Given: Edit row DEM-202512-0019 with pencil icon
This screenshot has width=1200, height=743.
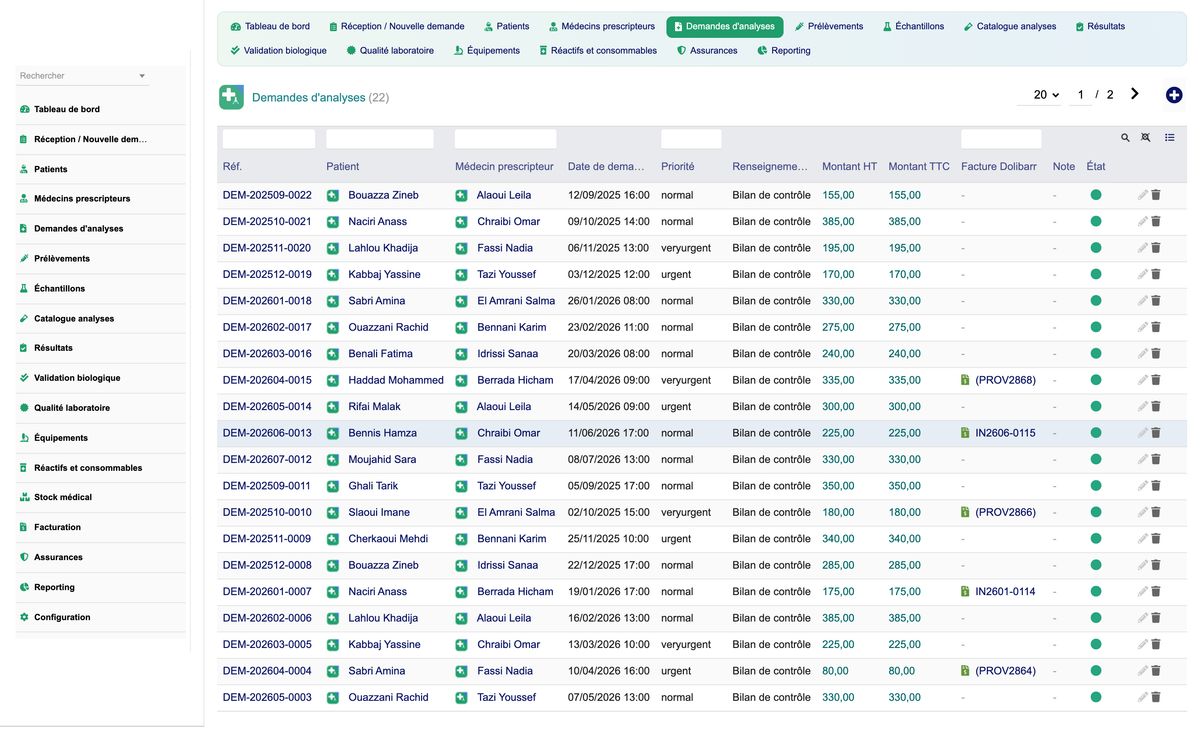Looking at the screenshot, I should pos(1143,274).
